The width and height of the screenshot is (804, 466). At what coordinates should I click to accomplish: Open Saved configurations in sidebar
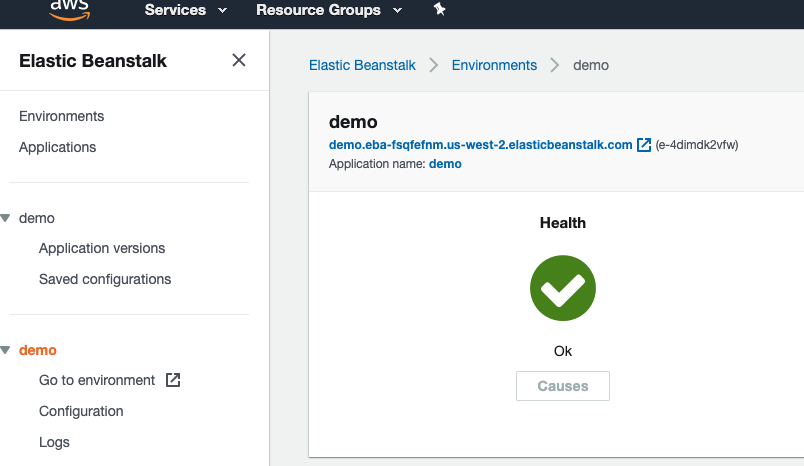click(x=105, y=279)
